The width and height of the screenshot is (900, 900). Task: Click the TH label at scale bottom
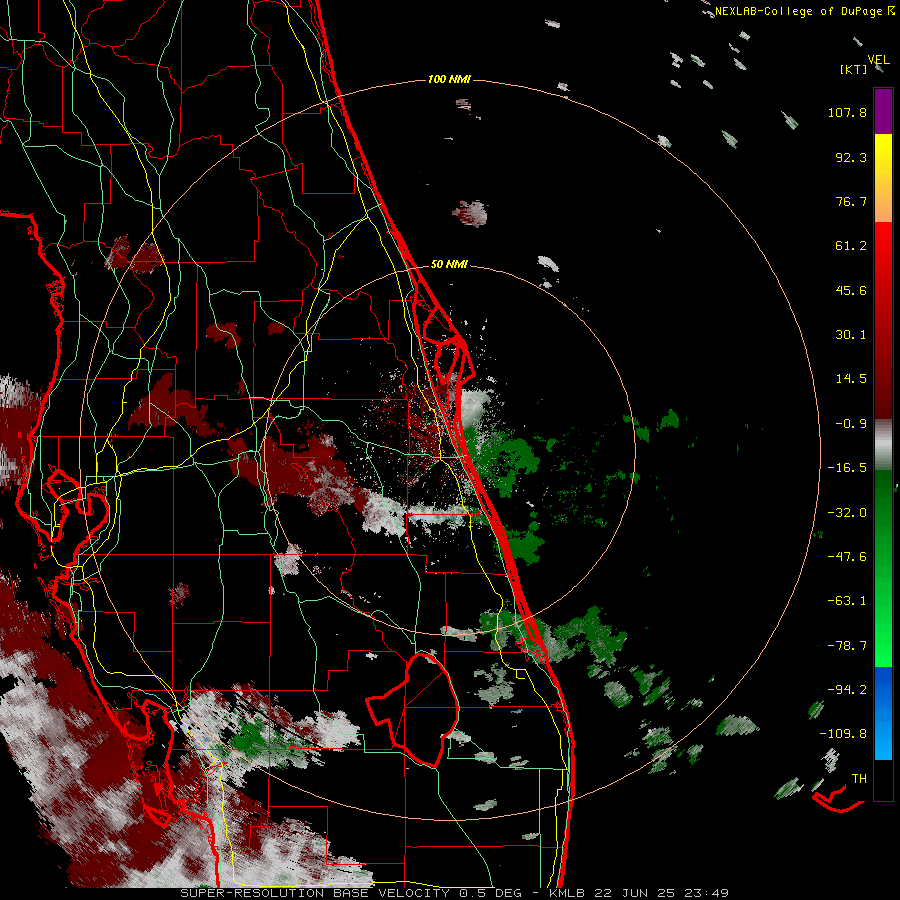pyautogui.click(x=859, y=779)
